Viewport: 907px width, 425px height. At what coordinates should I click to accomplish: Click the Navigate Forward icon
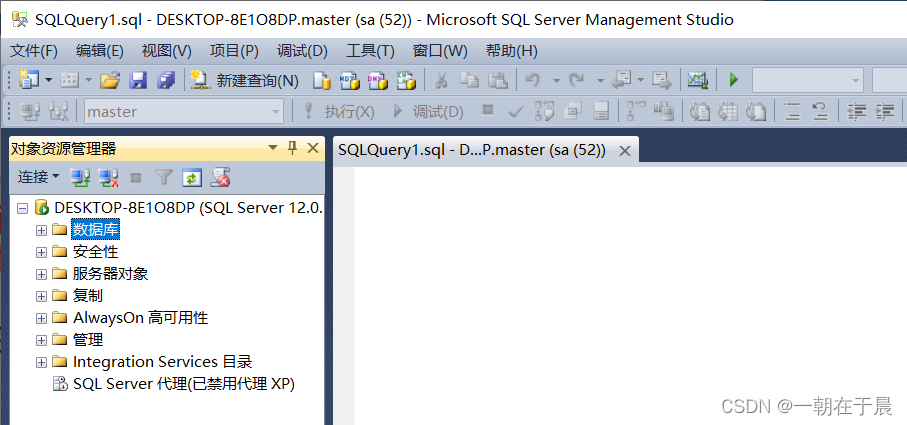[x=661, y=80]
